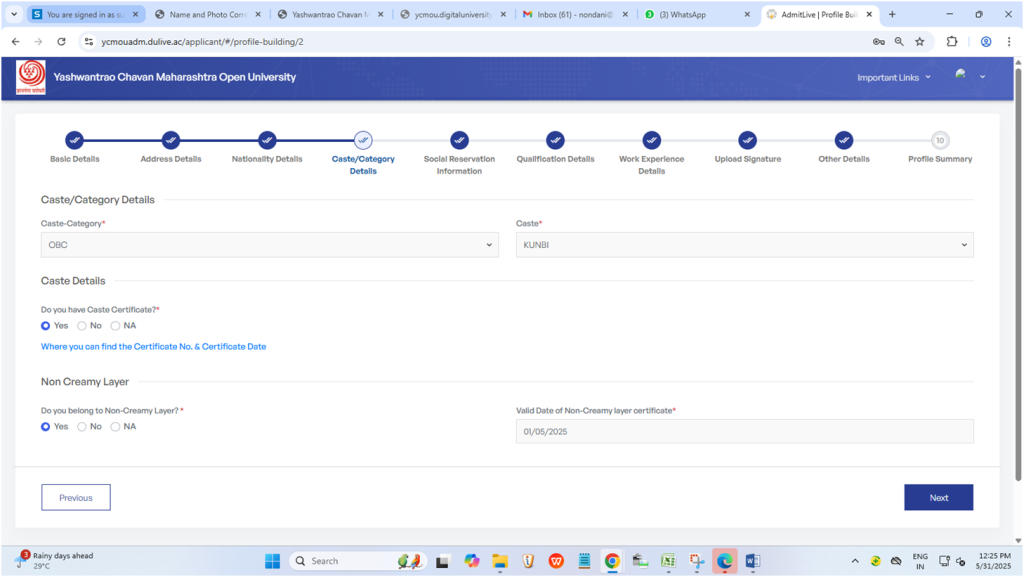1024x577 pixels.
Task: Bookmark this page with star icon
Action: coord(919,42)
